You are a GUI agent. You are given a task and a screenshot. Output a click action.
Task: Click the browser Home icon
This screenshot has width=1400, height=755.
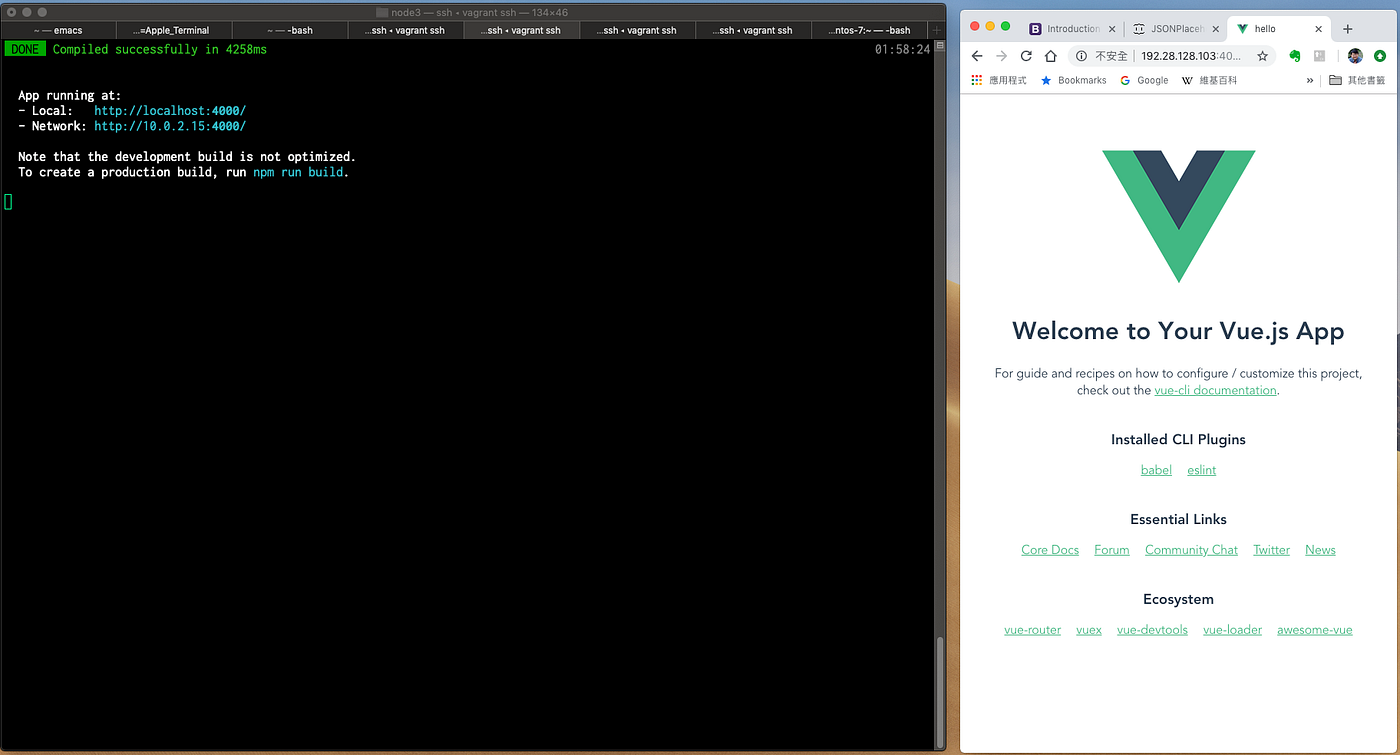[x=1049, y=56]
